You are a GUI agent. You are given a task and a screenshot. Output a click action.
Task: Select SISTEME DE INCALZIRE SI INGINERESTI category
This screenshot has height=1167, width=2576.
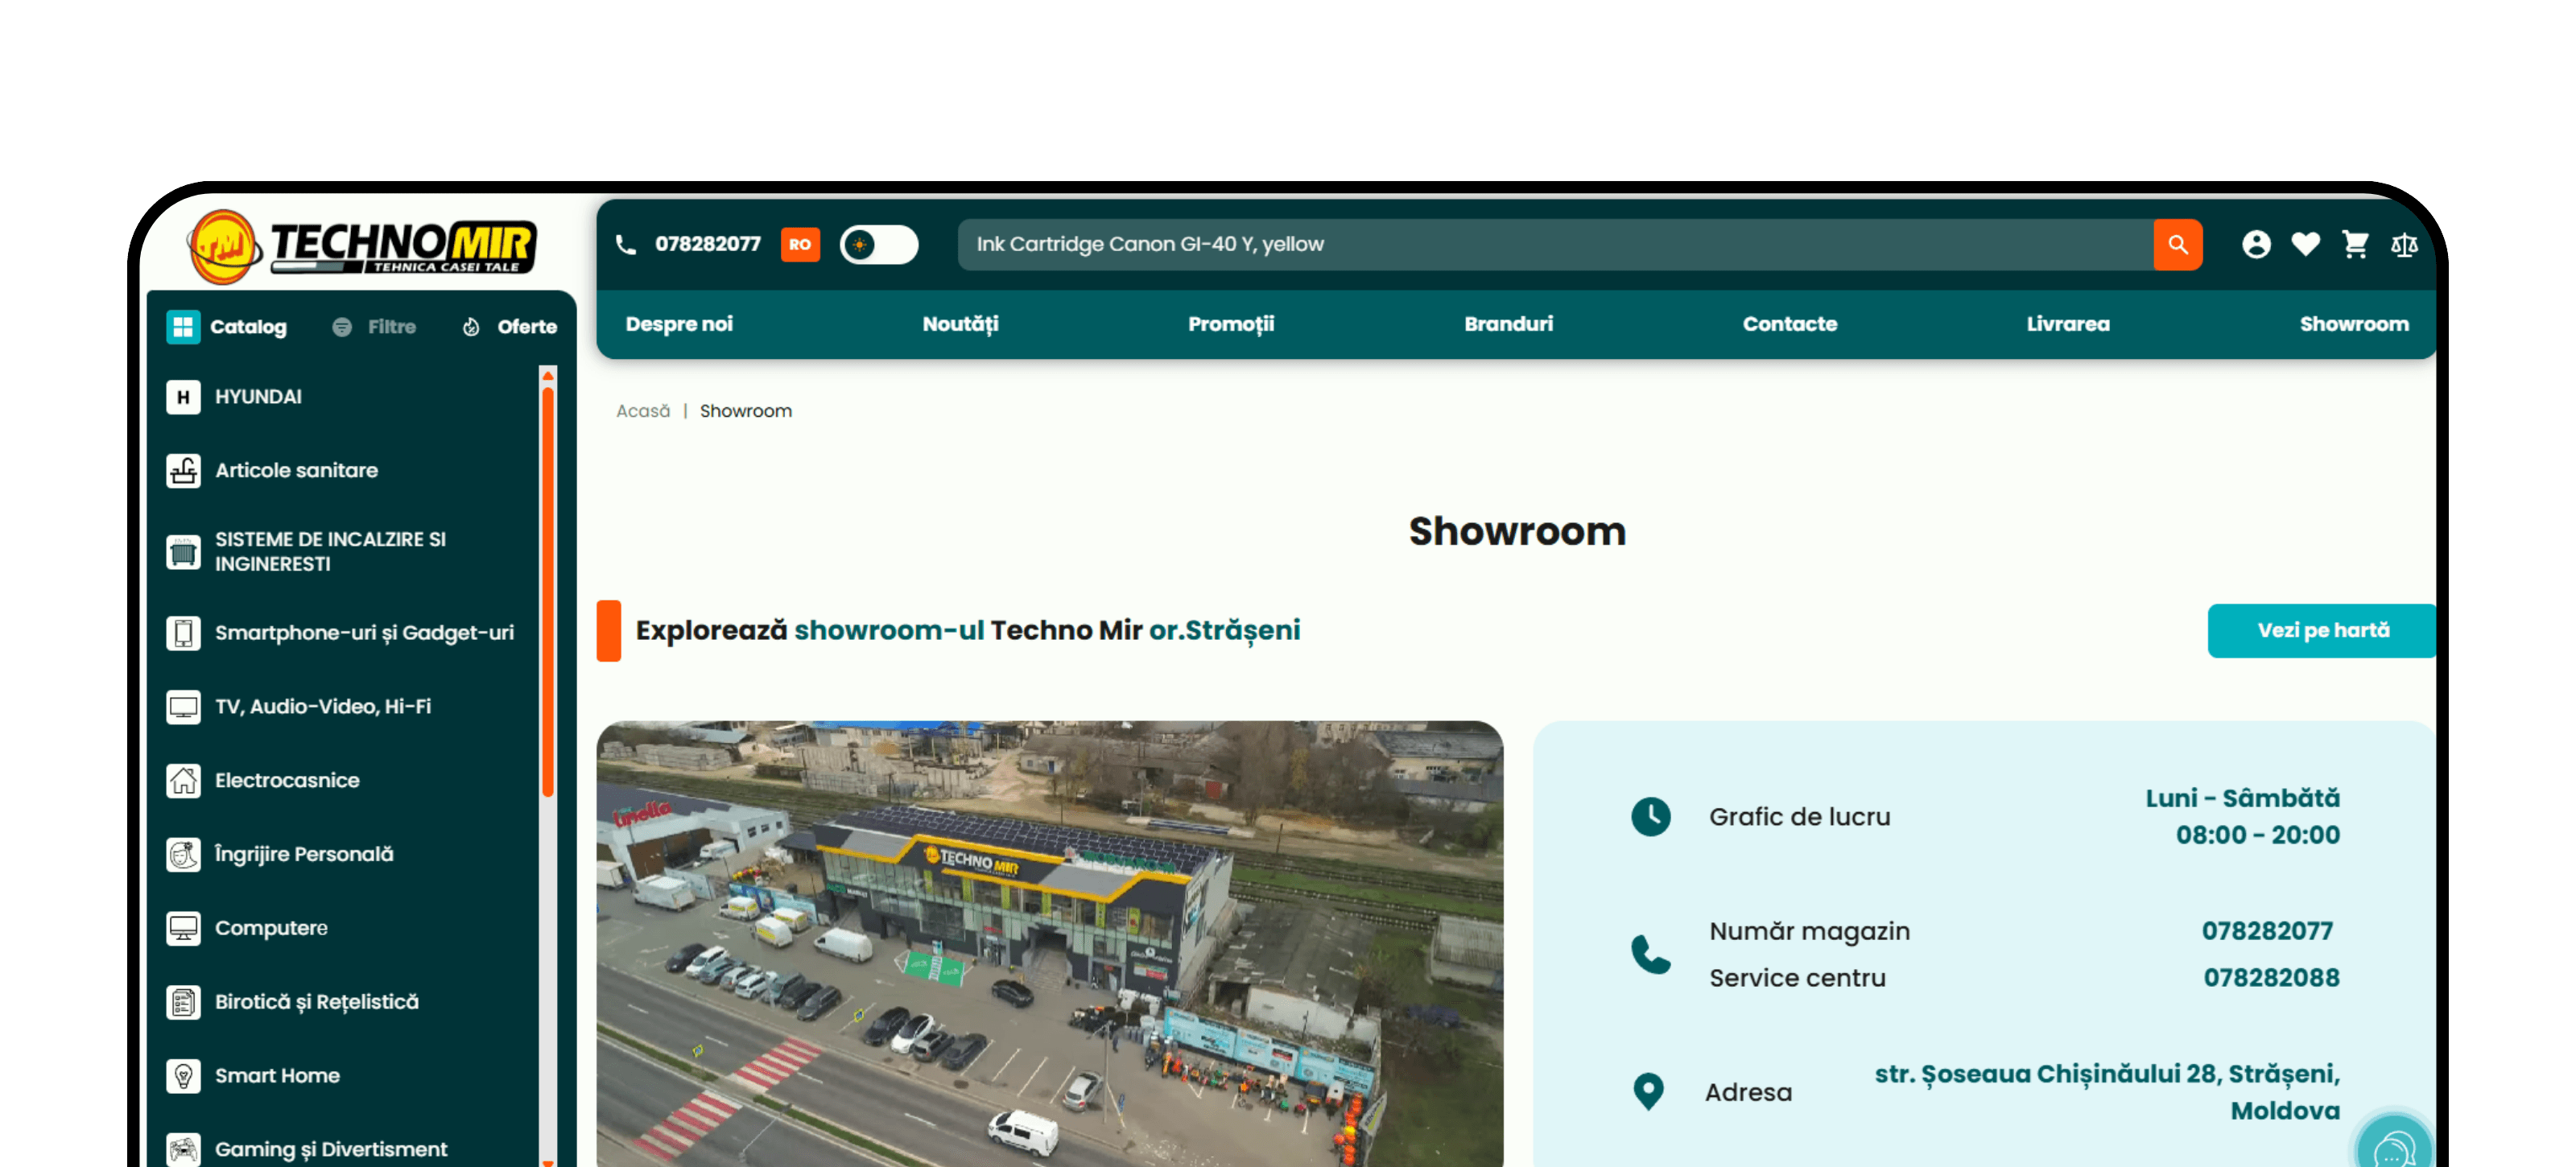point(330,552)
